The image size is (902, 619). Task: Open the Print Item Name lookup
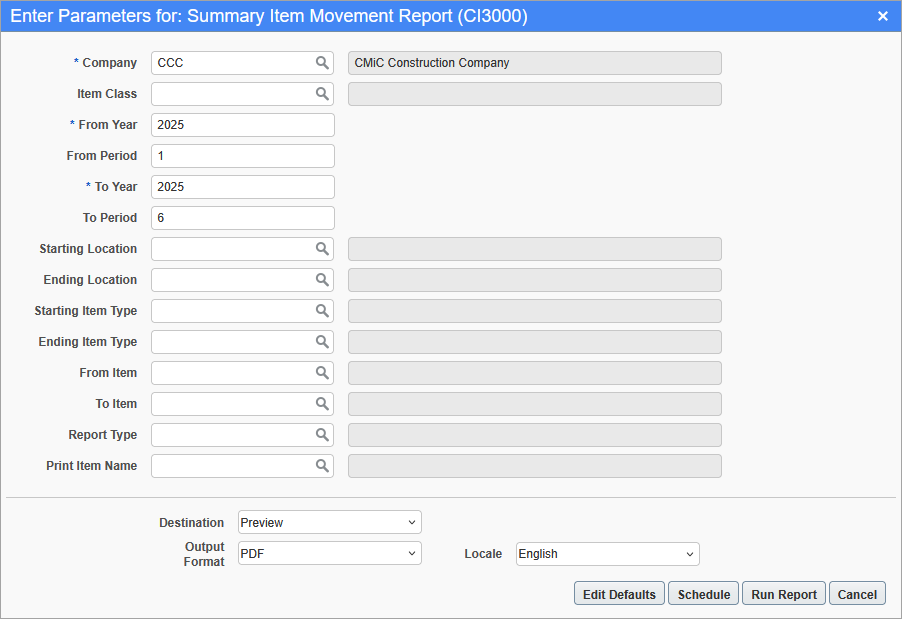coord(322,465)
